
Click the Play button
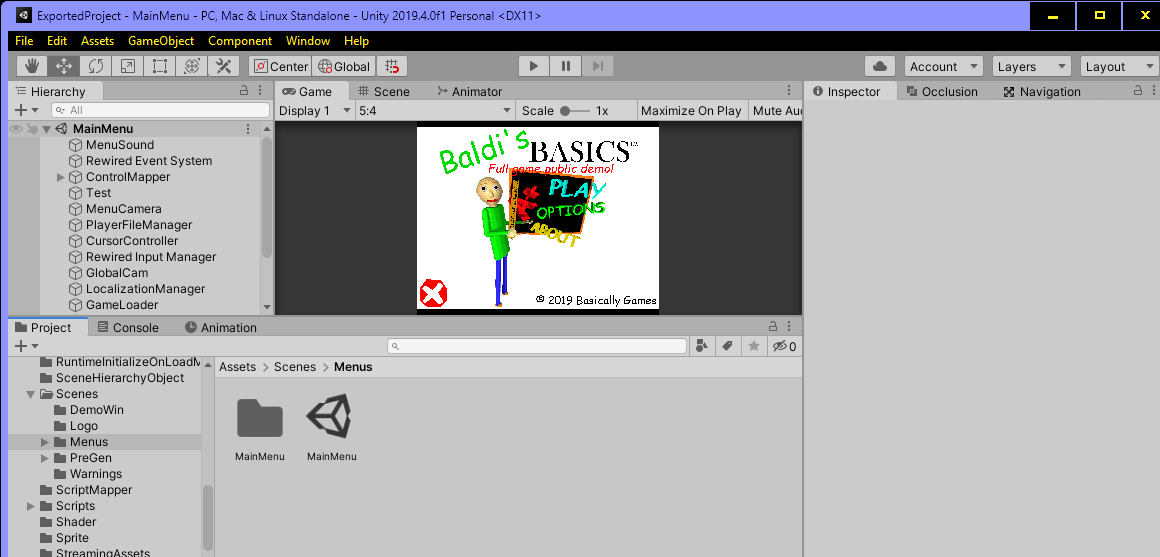click(533, 66)
